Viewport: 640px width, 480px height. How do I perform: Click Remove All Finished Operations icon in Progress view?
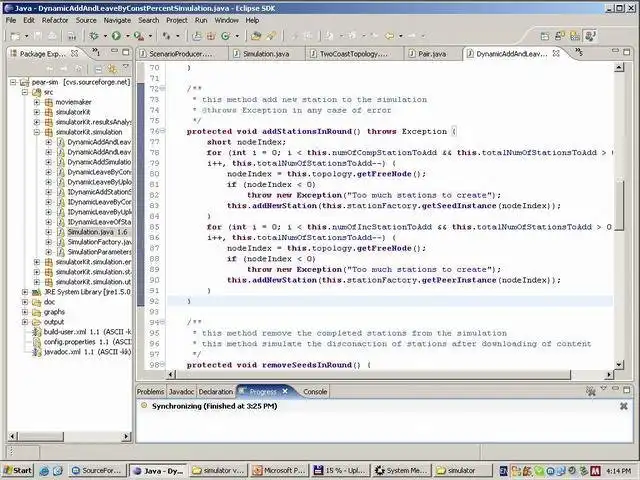point(590,391)
